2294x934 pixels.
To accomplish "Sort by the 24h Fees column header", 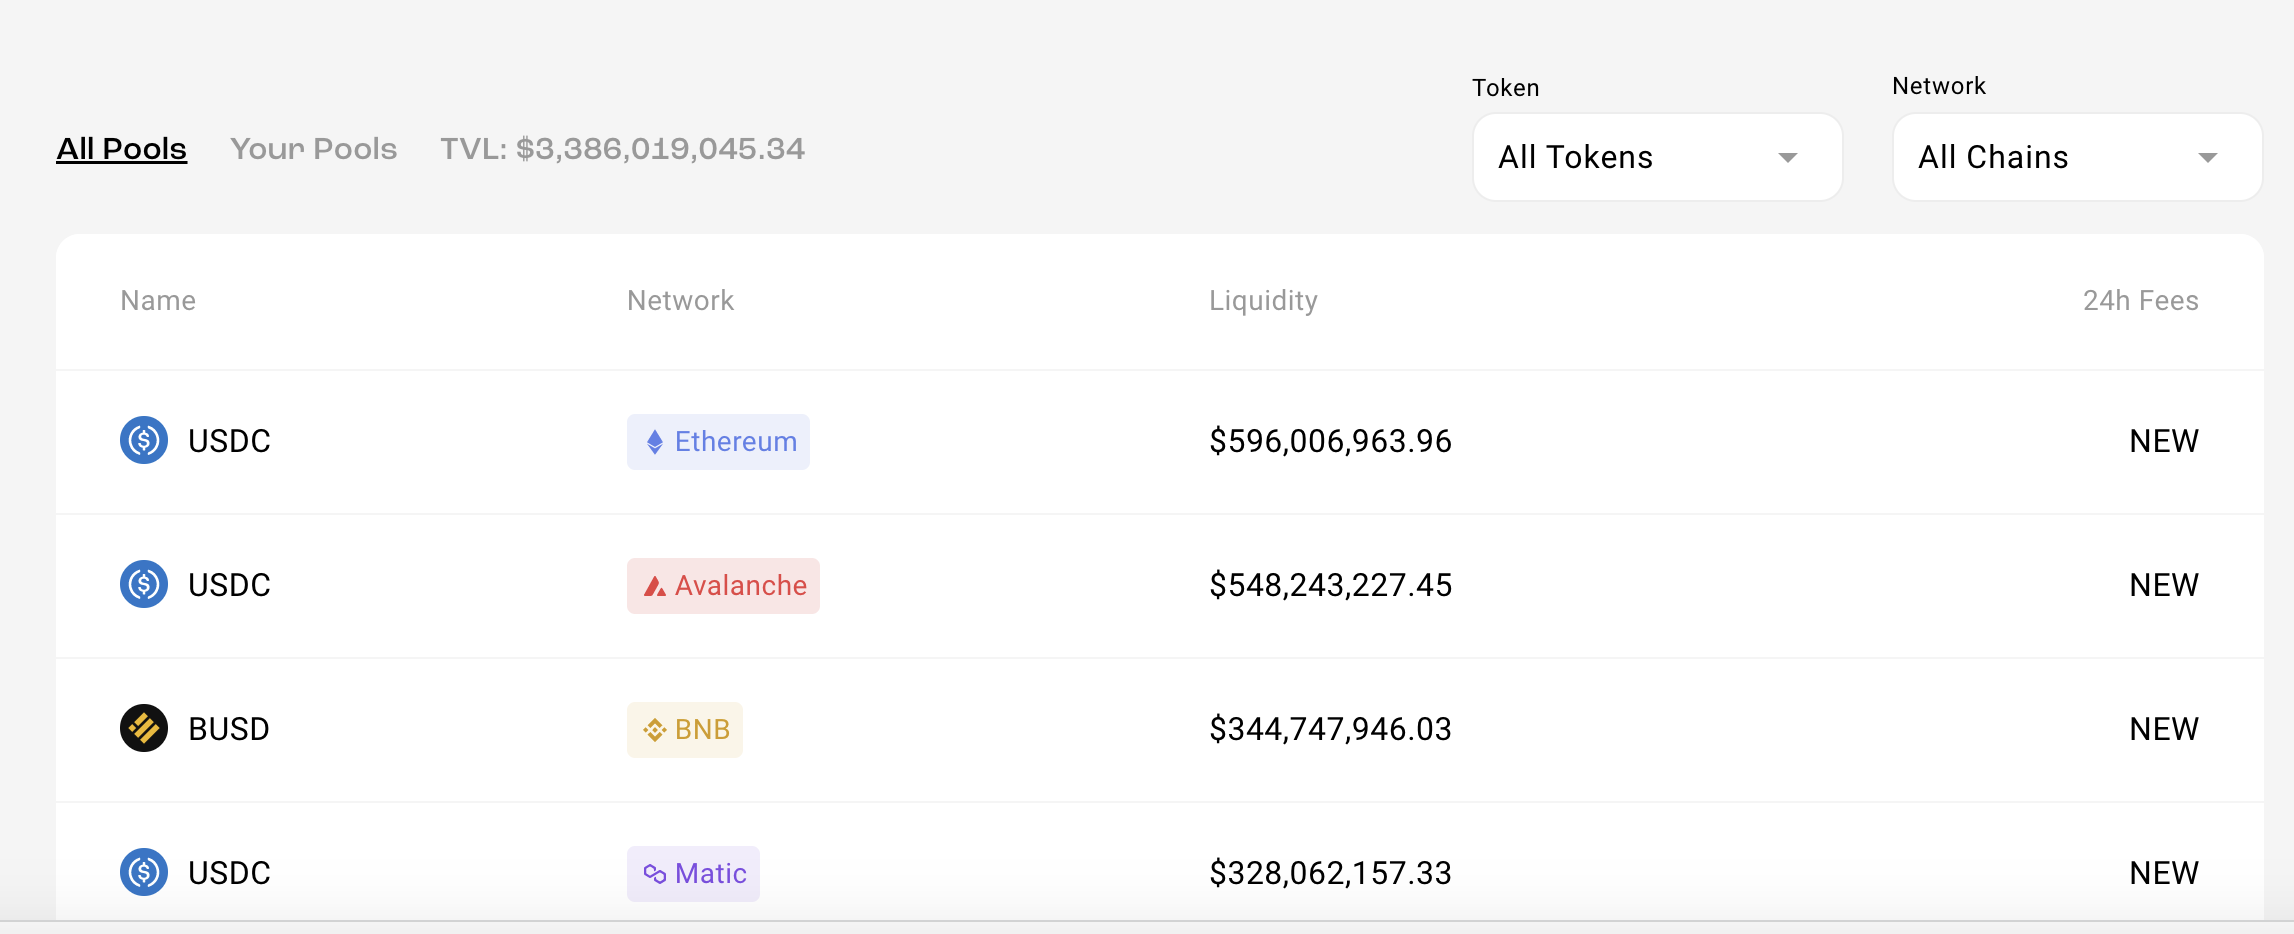I will [x=2140, y=301].
